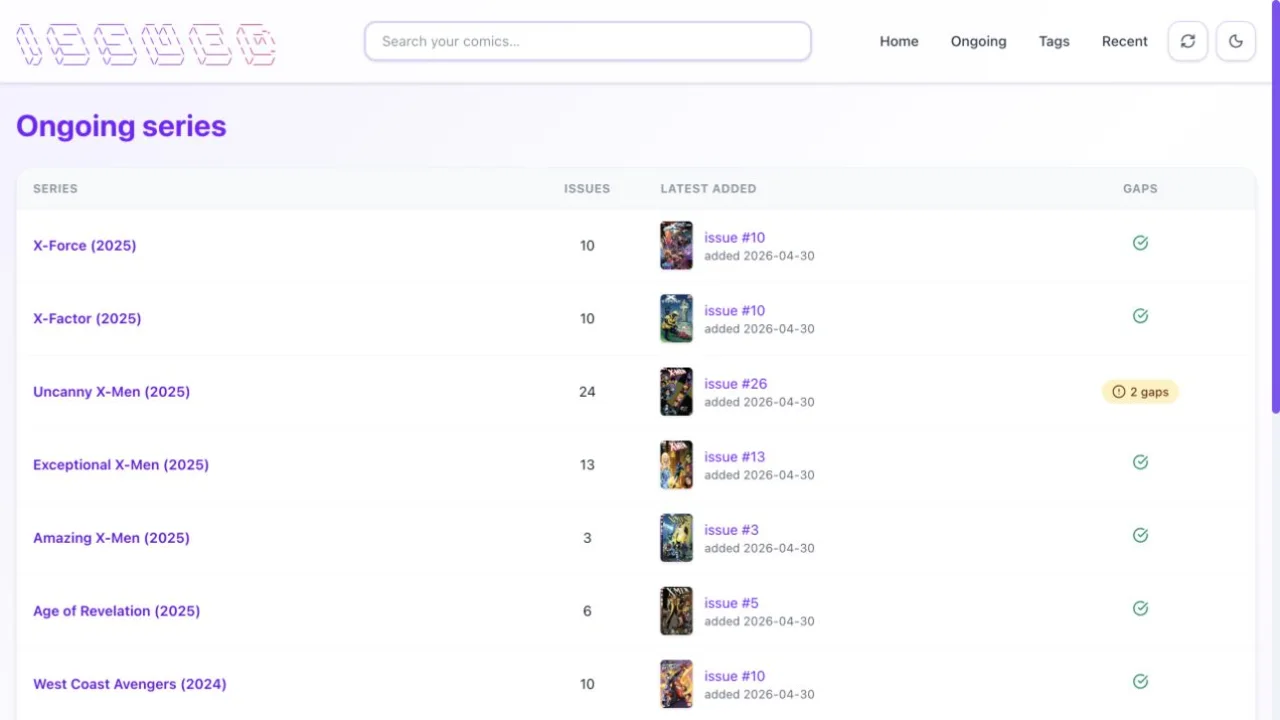Click the SERIES column header

pyautogui.click(x=55, y=188)
